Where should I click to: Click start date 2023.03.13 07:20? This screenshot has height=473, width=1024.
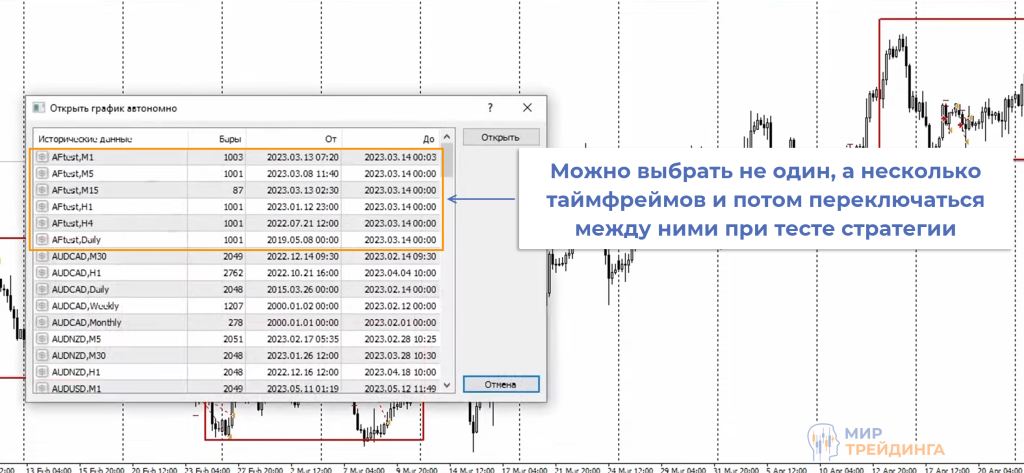pos(302,157)
